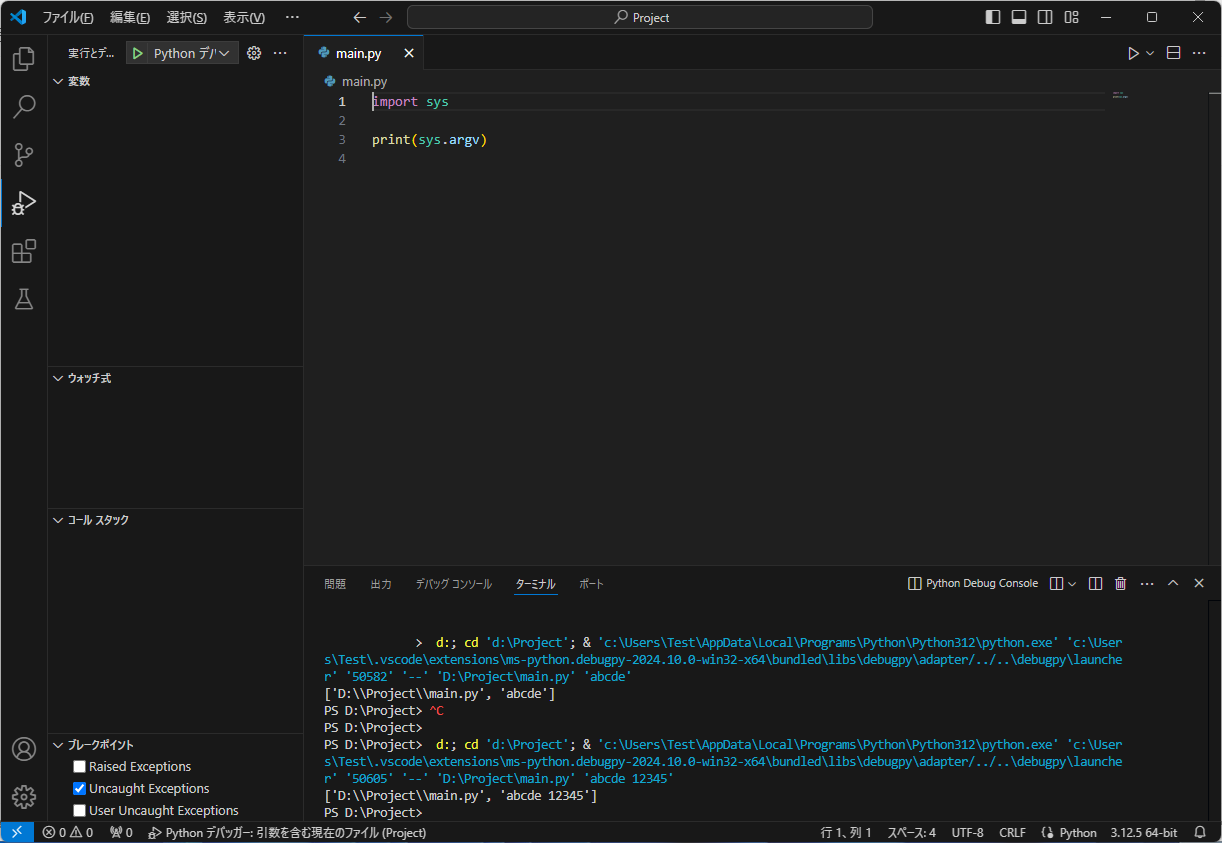Open terminal panel more actions ellipsis
This screenshot has width=1222, height=843.
1147,583
